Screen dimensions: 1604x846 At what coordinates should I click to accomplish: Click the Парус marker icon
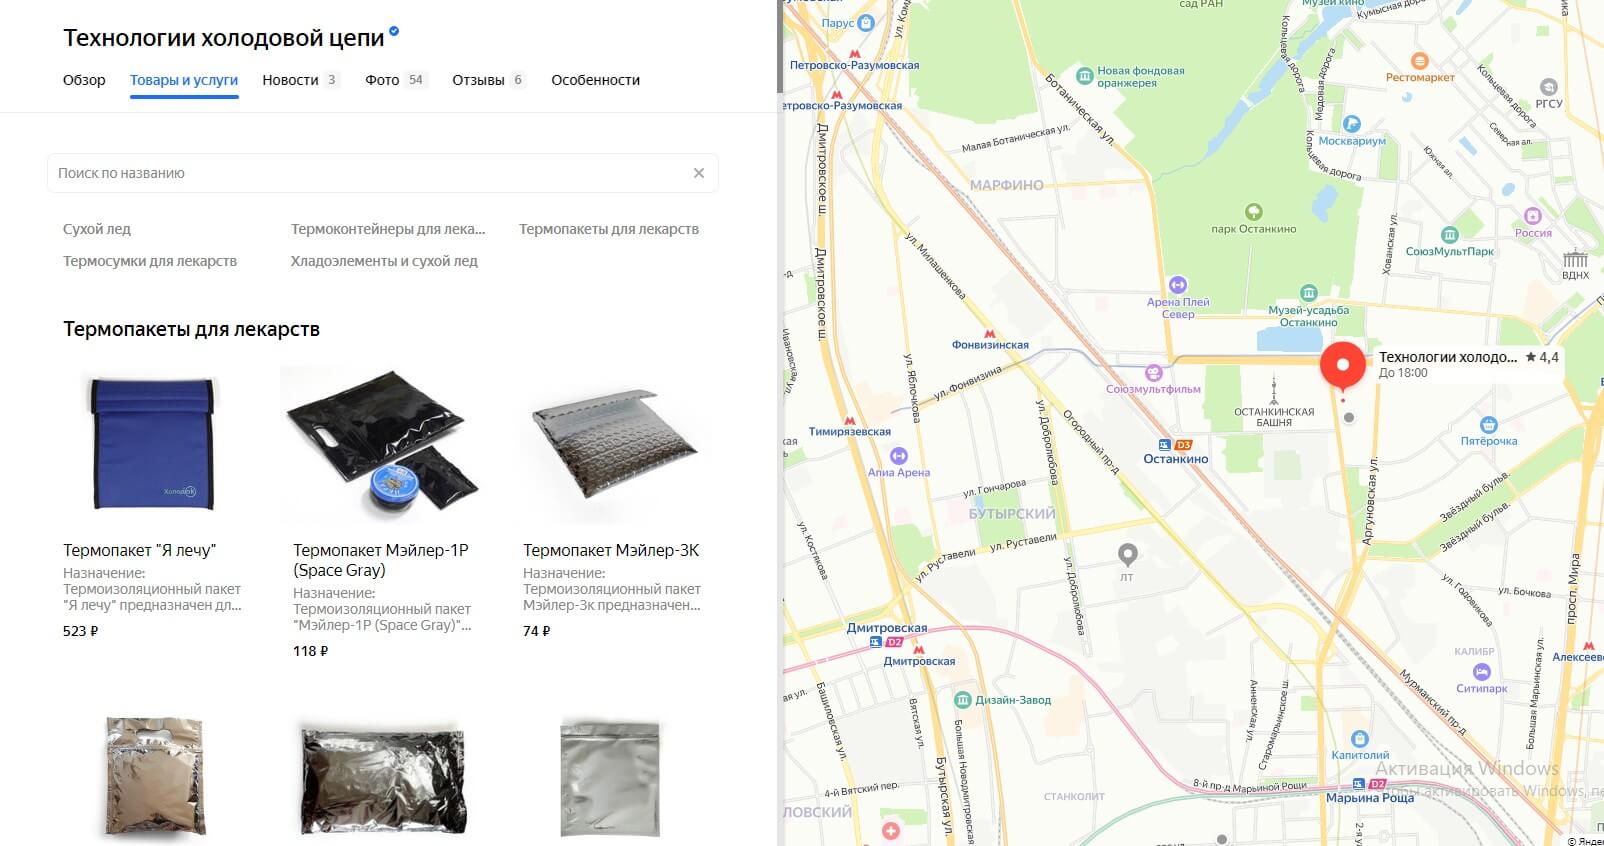[866, 23]
